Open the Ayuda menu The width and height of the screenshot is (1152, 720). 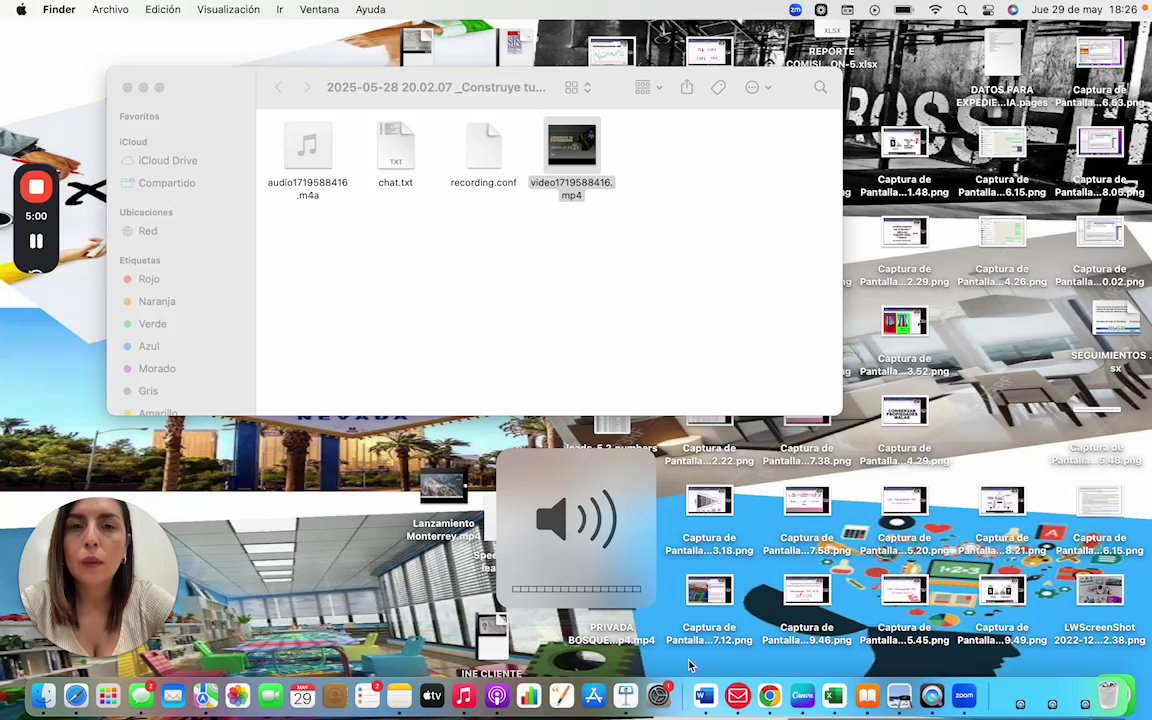point(370,10)
